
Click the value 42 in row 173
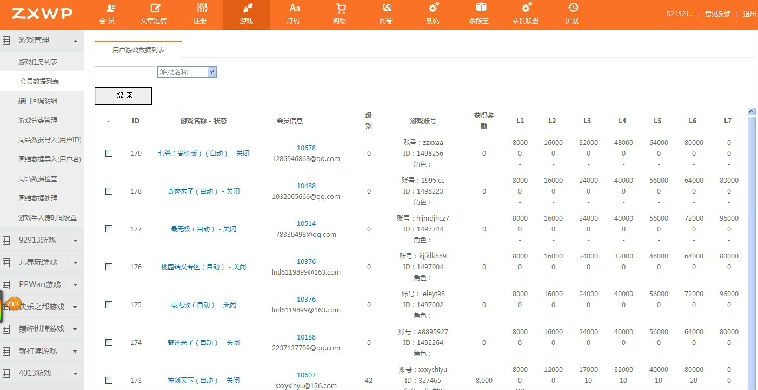pos(368,380)
